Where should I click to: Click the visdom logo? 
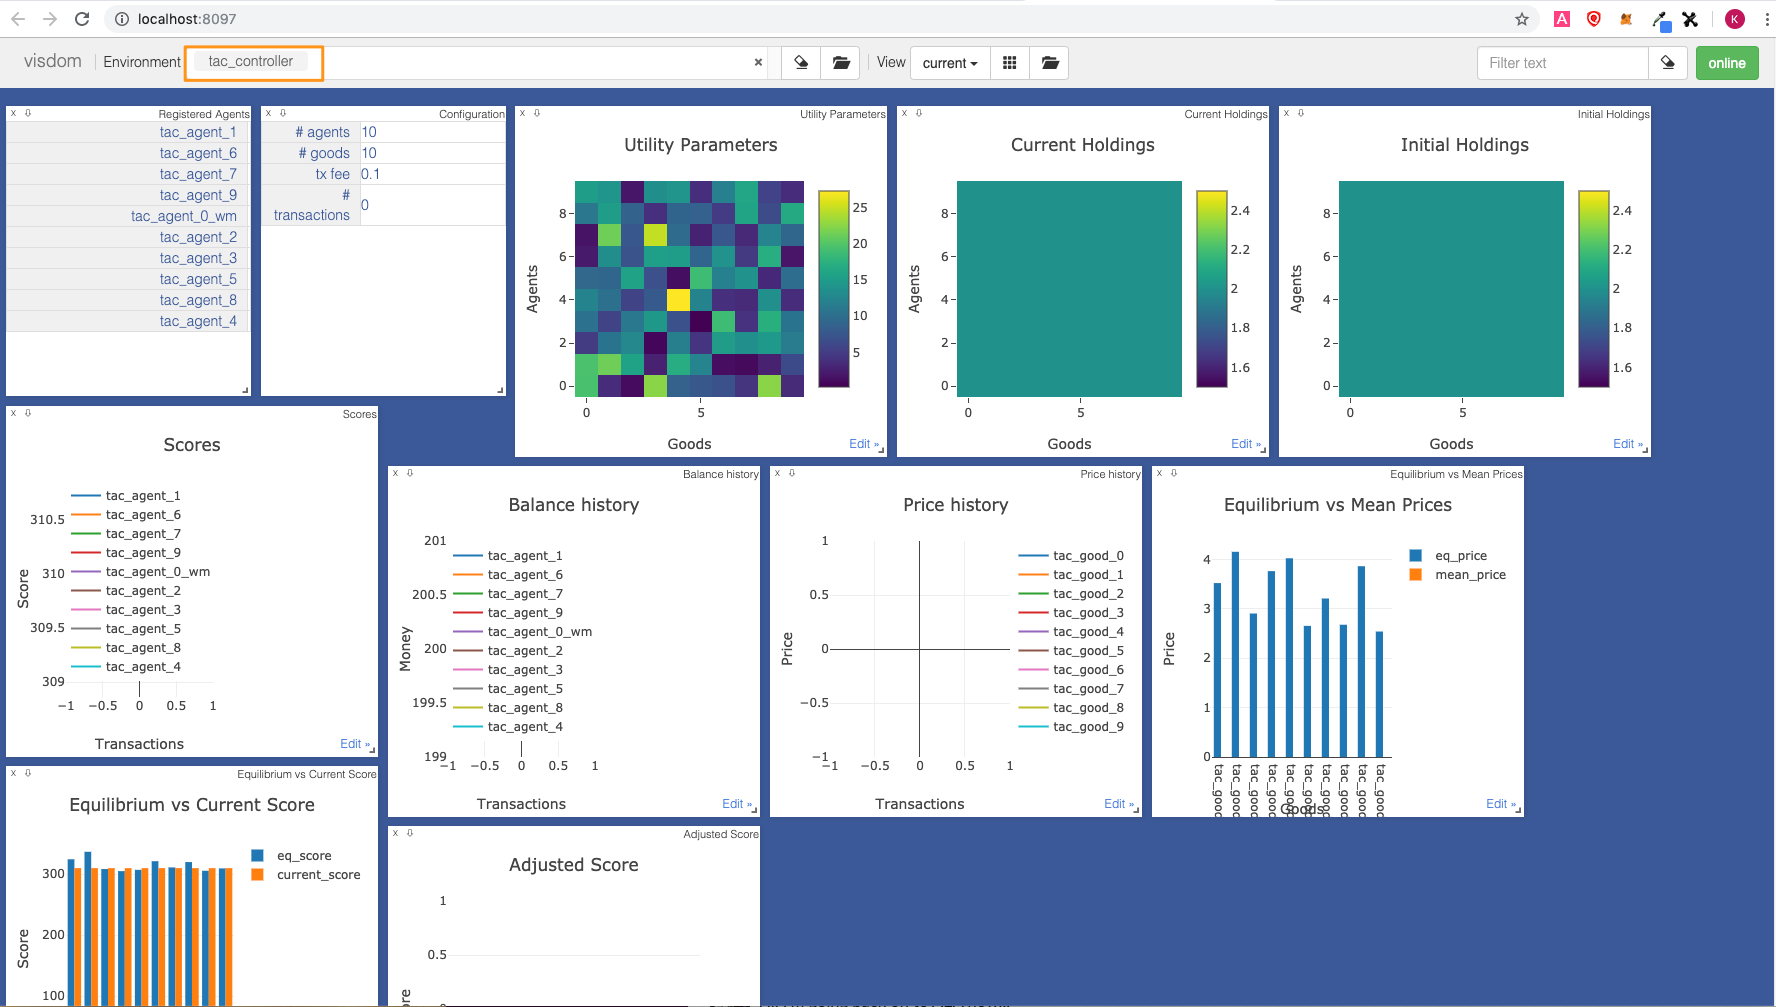[52, 61]
